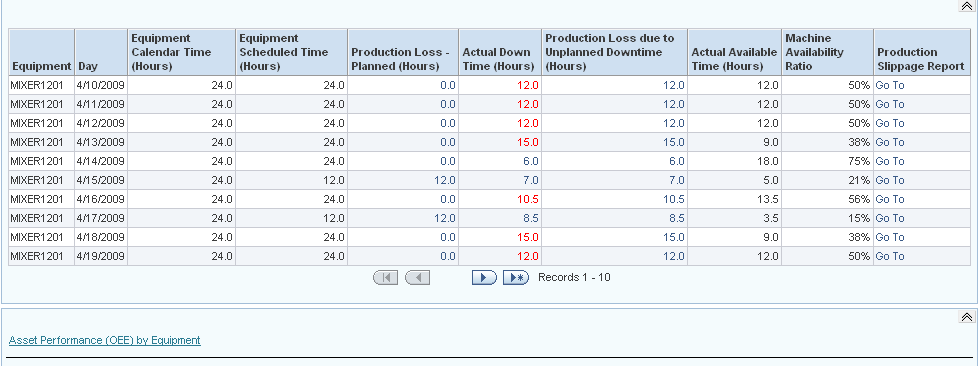Open Go To link for 4/17/2009
Image resolution: width=979 pixels, height=368 pixels.
tap(890, 219)
